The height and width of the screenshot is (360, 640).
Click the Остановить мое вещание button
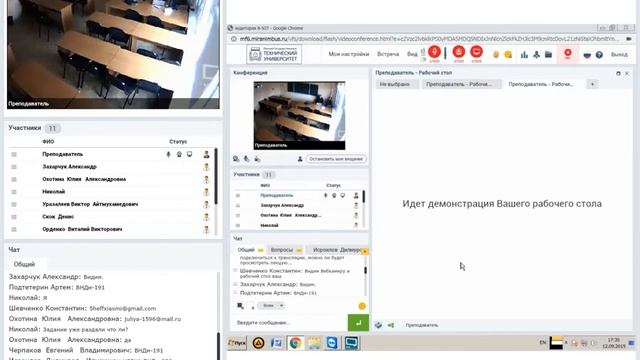[336, 159]
